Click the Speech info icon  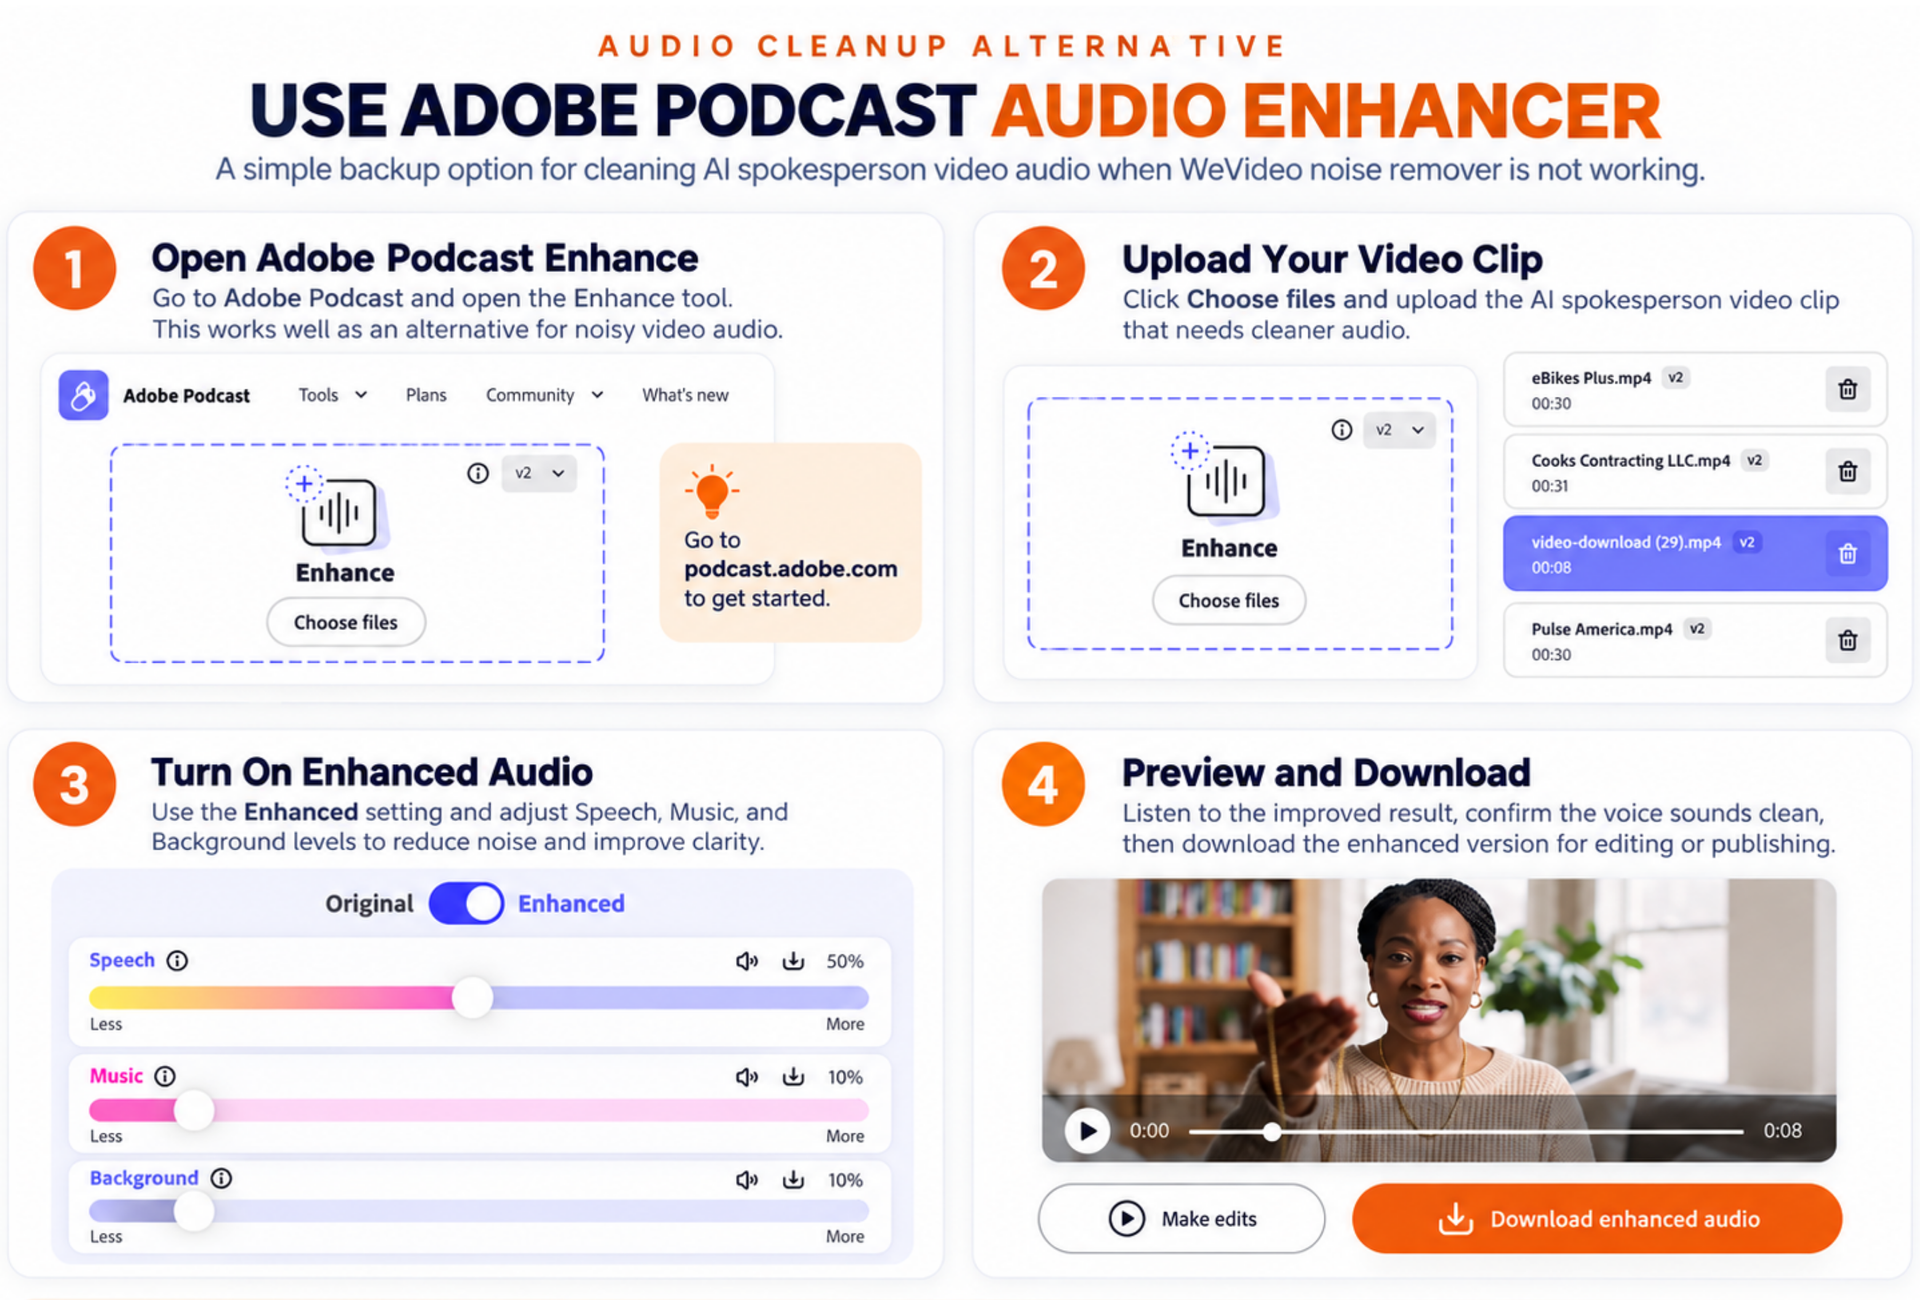click(177, 960)
